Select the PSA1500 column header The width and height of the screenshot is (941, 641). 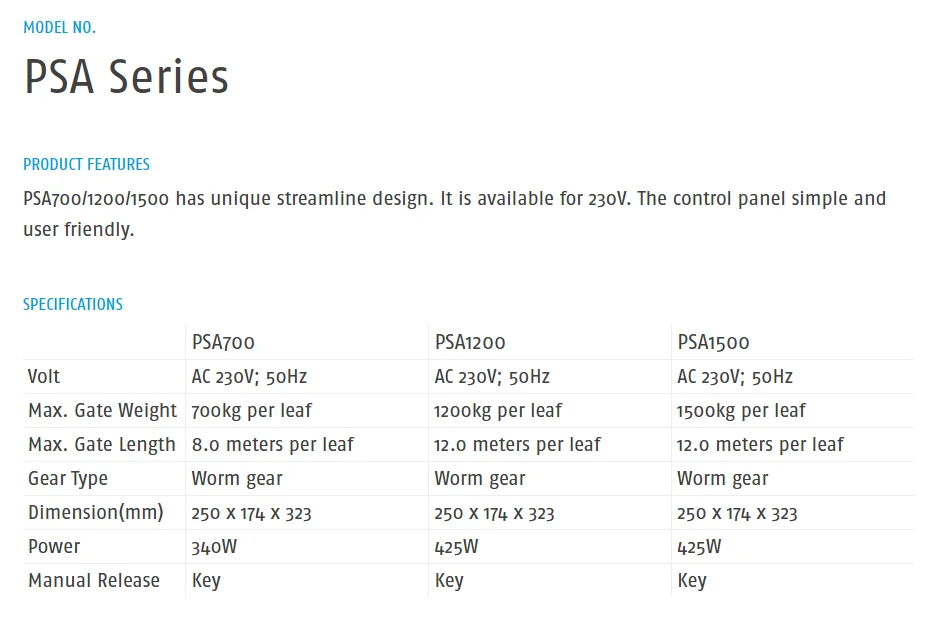click(x=714, y=342)
